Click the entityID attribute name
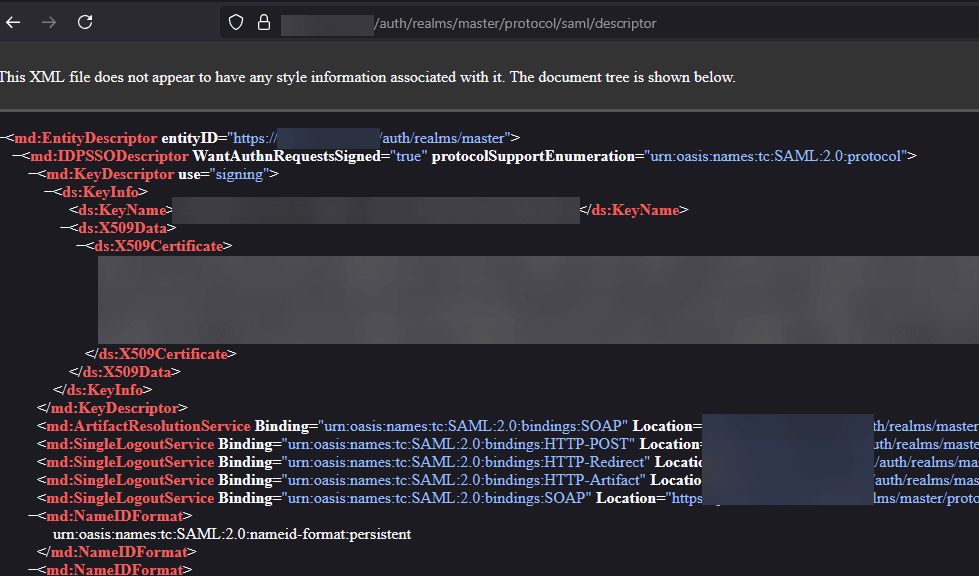Screen dimensions: 979x576 click(189, 138)
